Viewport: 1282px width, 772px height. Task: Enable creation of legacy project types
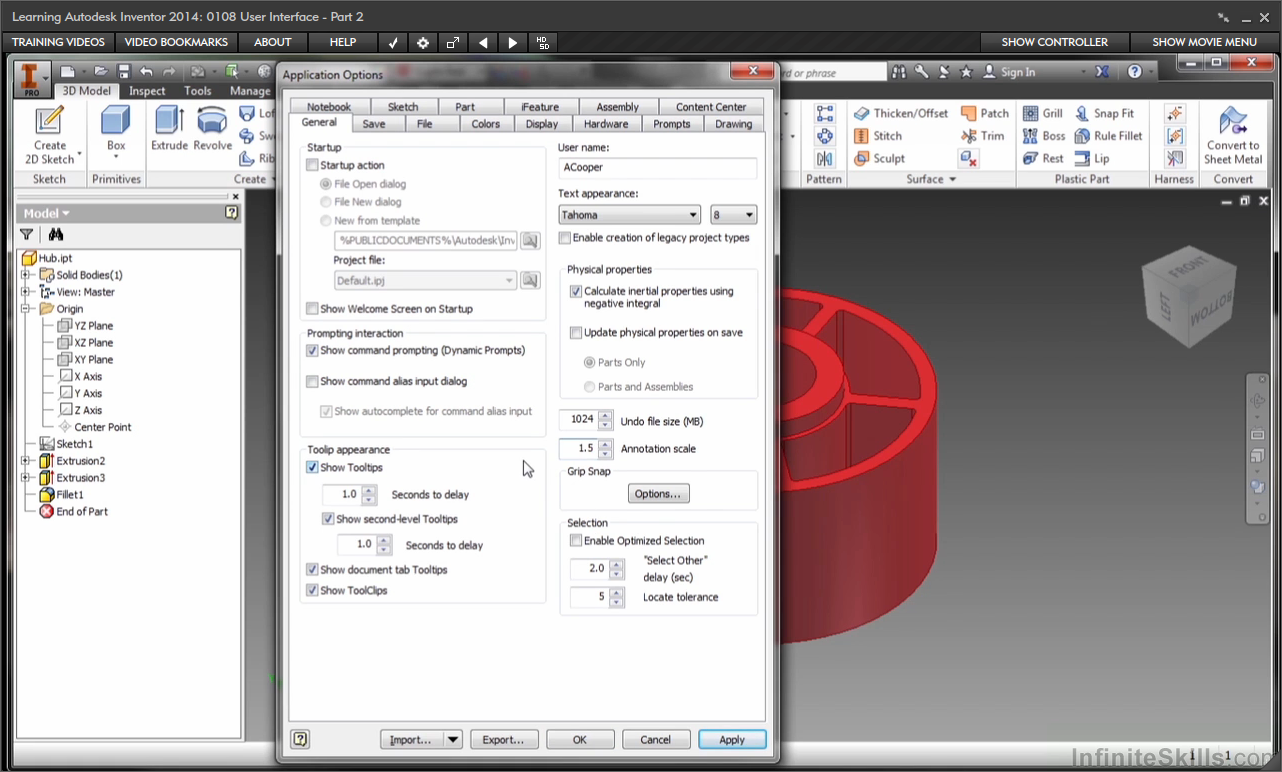click(x=565, y=238)
